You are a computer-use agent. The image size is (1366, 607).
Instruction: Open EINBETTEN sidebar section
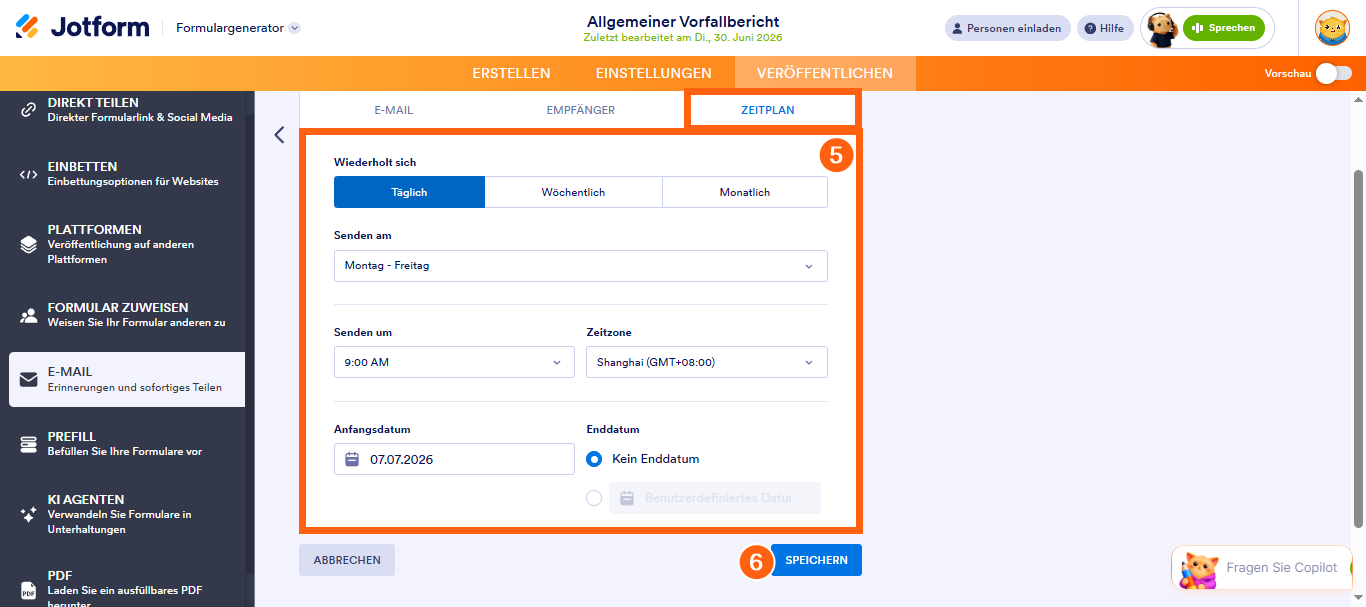(x=127, y=174)
